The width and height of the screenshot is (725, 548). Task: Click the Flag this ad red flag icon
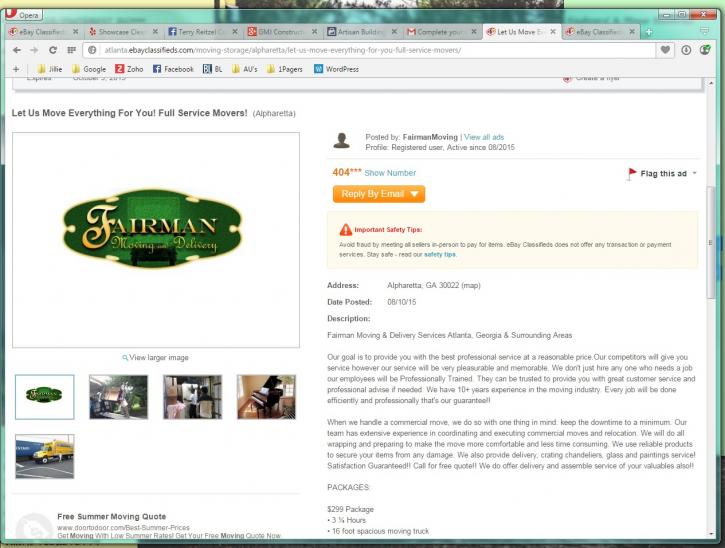(x=632, y=173)
